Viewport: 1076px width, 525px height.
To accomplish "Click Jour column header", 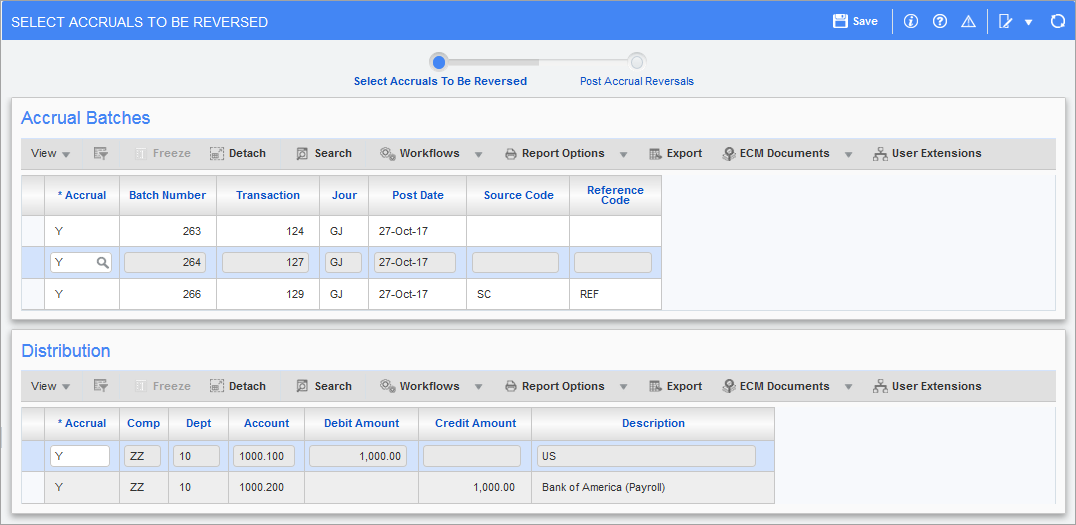I will [x=344, y=196].
